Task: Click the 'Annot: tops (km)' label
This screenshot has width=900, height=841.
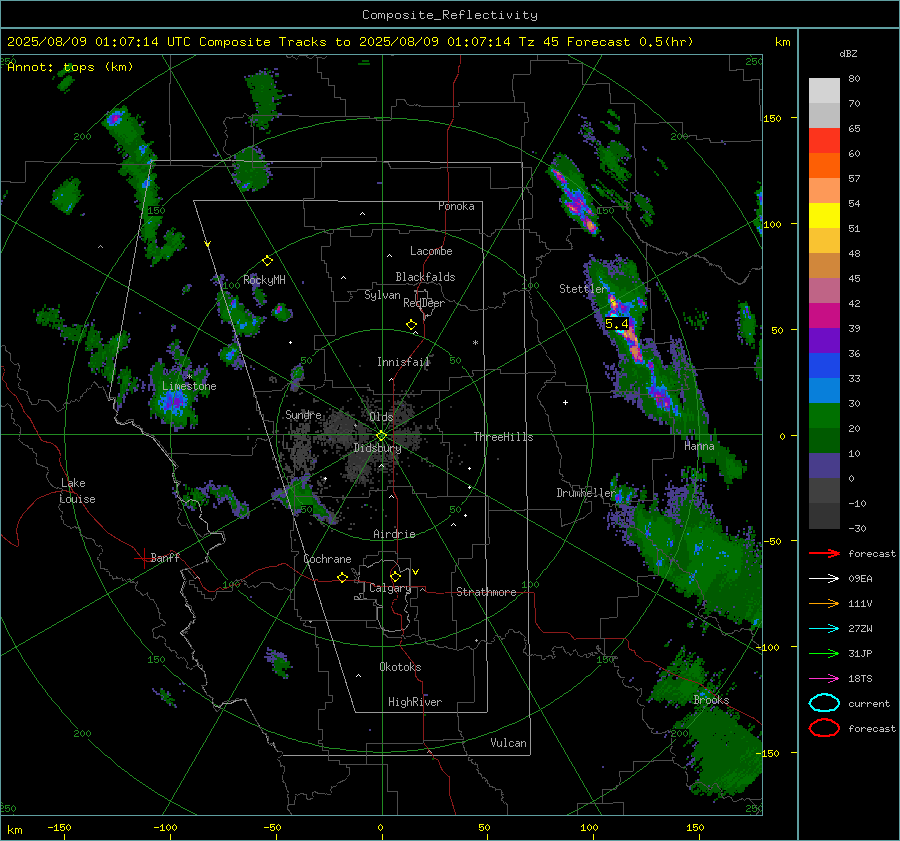Action: click(x=70, y=67)
